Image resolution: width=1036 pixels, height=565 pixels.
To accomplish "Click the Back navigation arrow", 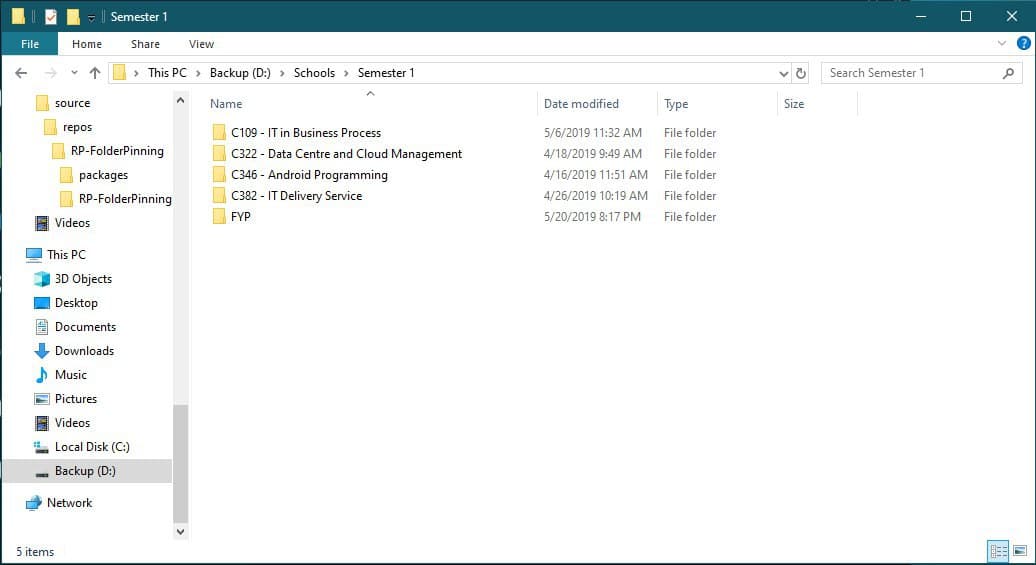I will [x=21, y=73].
